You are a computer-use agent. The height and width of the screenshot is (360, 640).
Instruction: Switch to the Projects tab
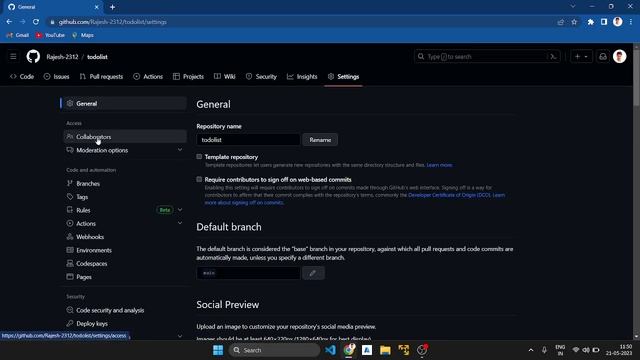click(x=188, y=76)
